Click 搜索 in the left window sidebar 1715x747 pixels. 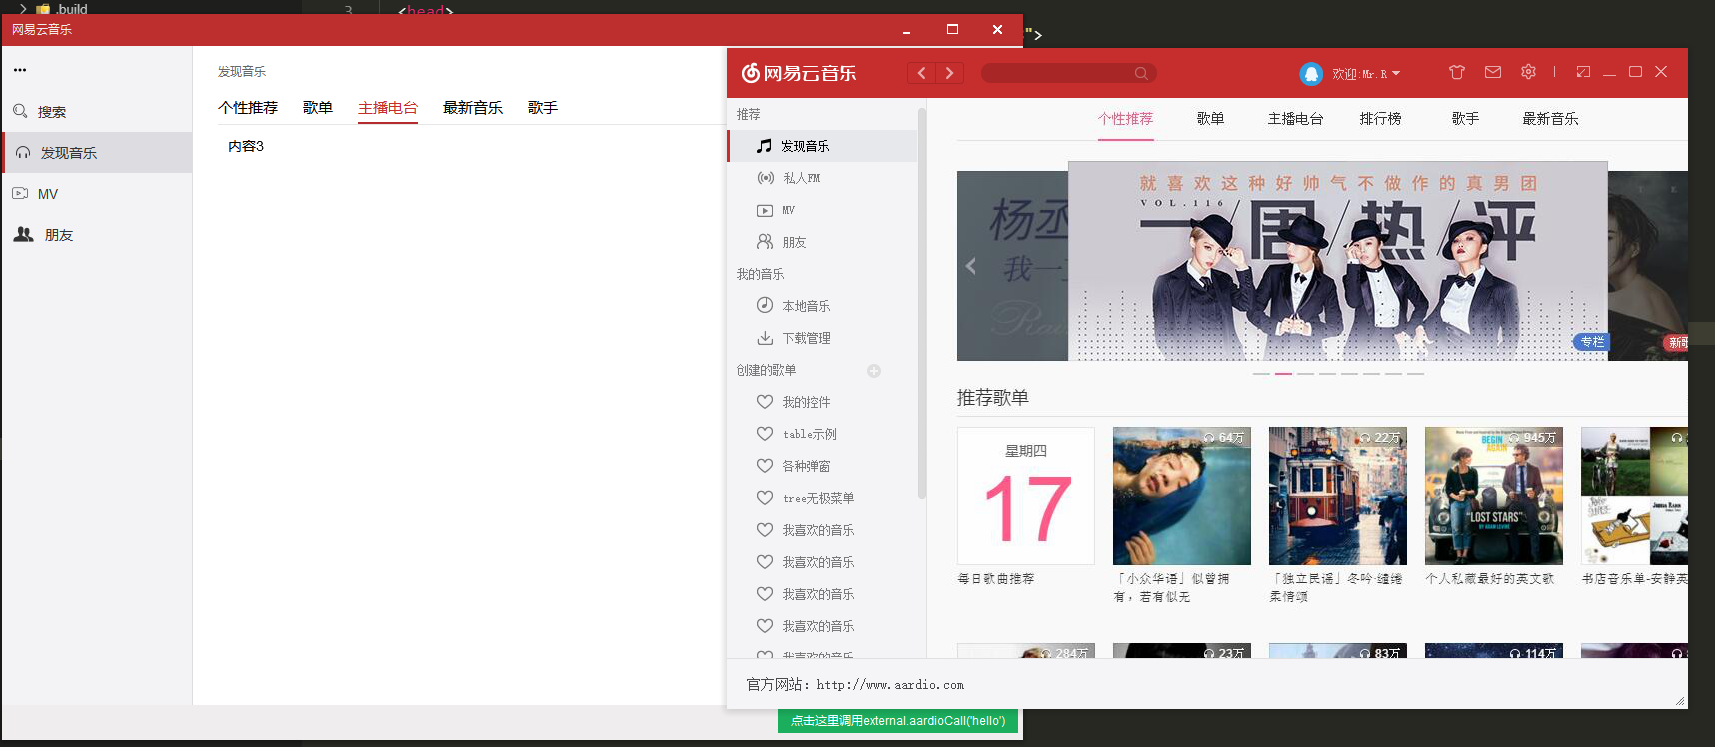tap(51, 112)
